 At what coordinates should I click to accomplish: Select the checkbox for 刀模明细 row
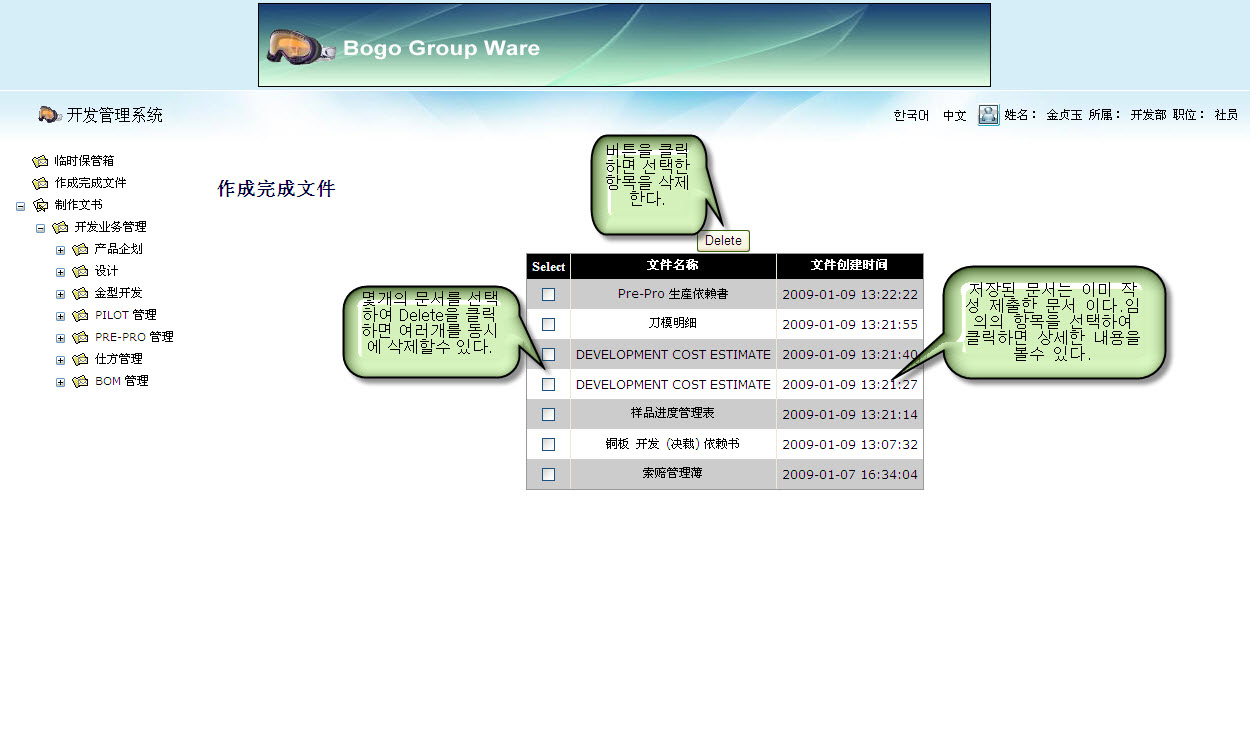548,324
